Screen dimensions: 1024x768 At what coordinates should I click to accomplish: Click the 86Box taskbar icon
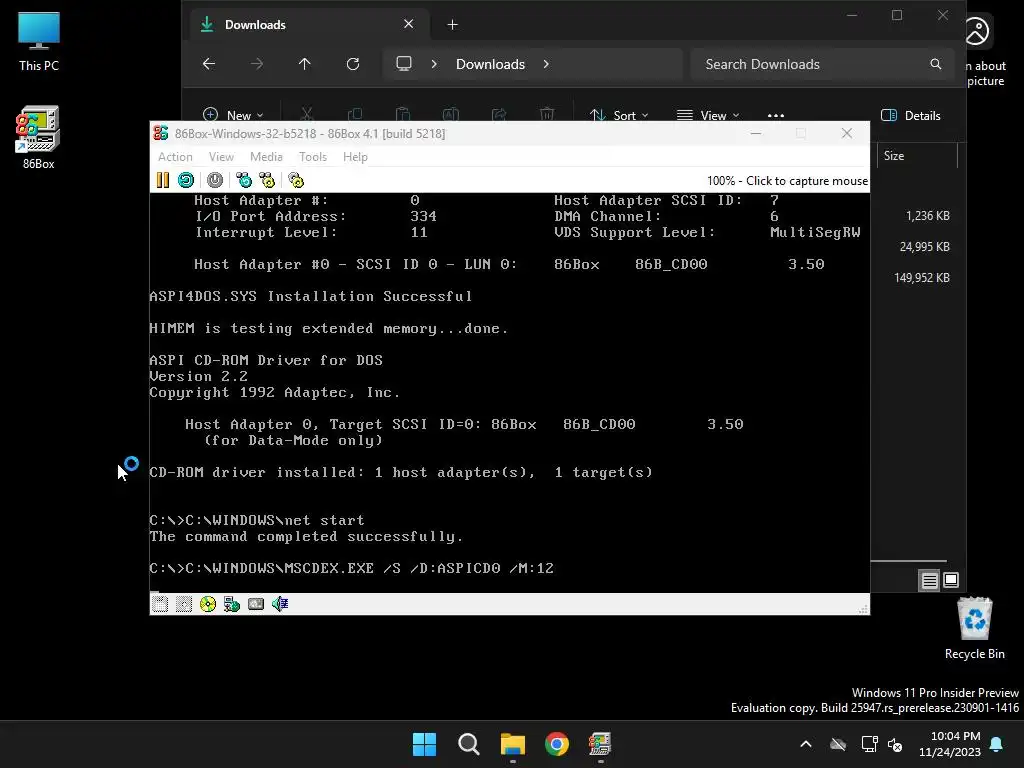point(600,744)
